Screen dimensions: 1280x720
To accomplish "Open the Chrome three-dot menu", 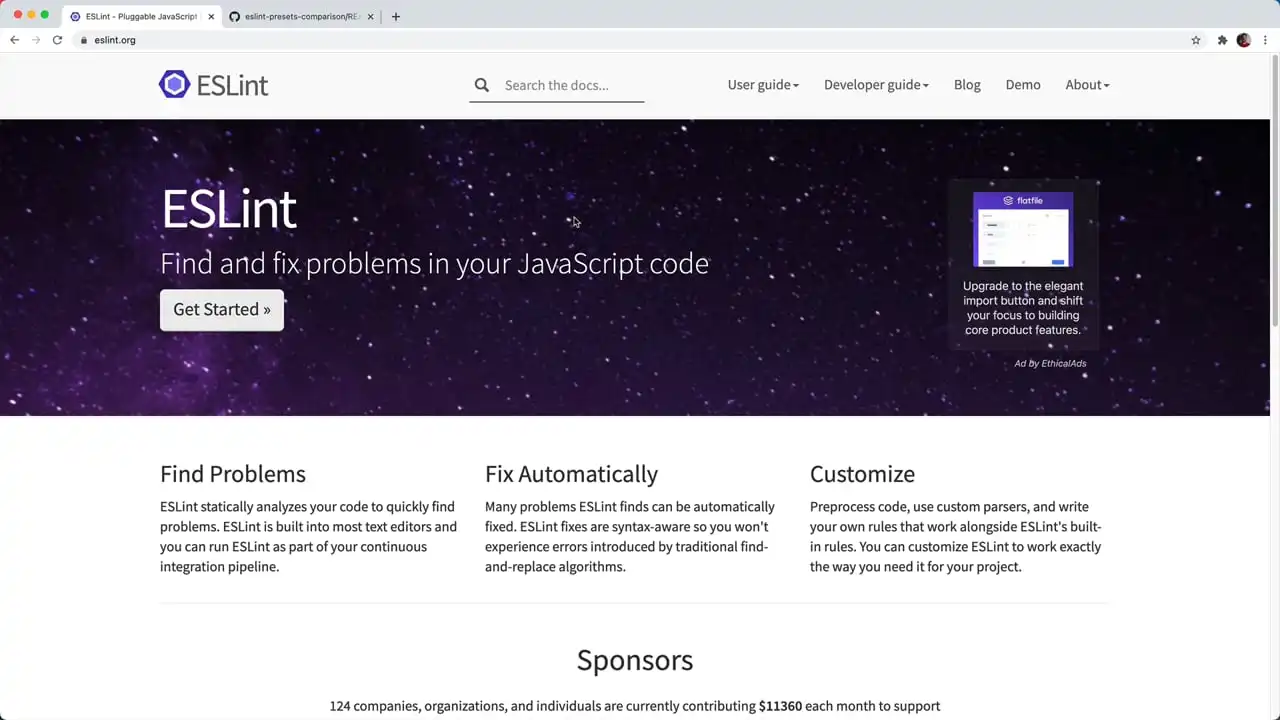I will [x=1266, y=40].
